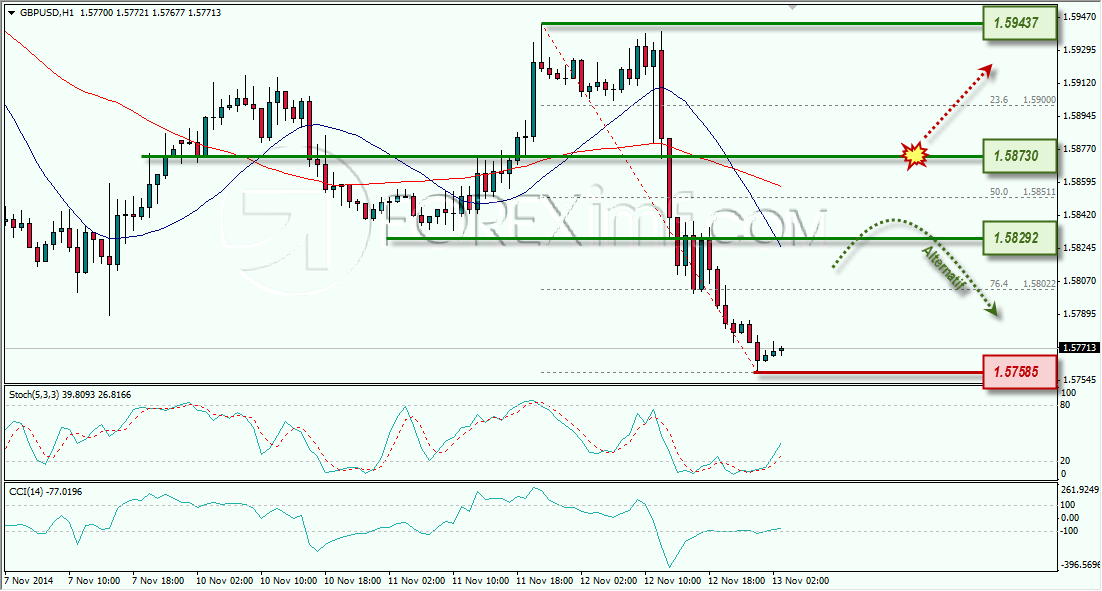Click price axis value 1.58595
The width and height of the screenshot is (1102, 591).
1080,181
